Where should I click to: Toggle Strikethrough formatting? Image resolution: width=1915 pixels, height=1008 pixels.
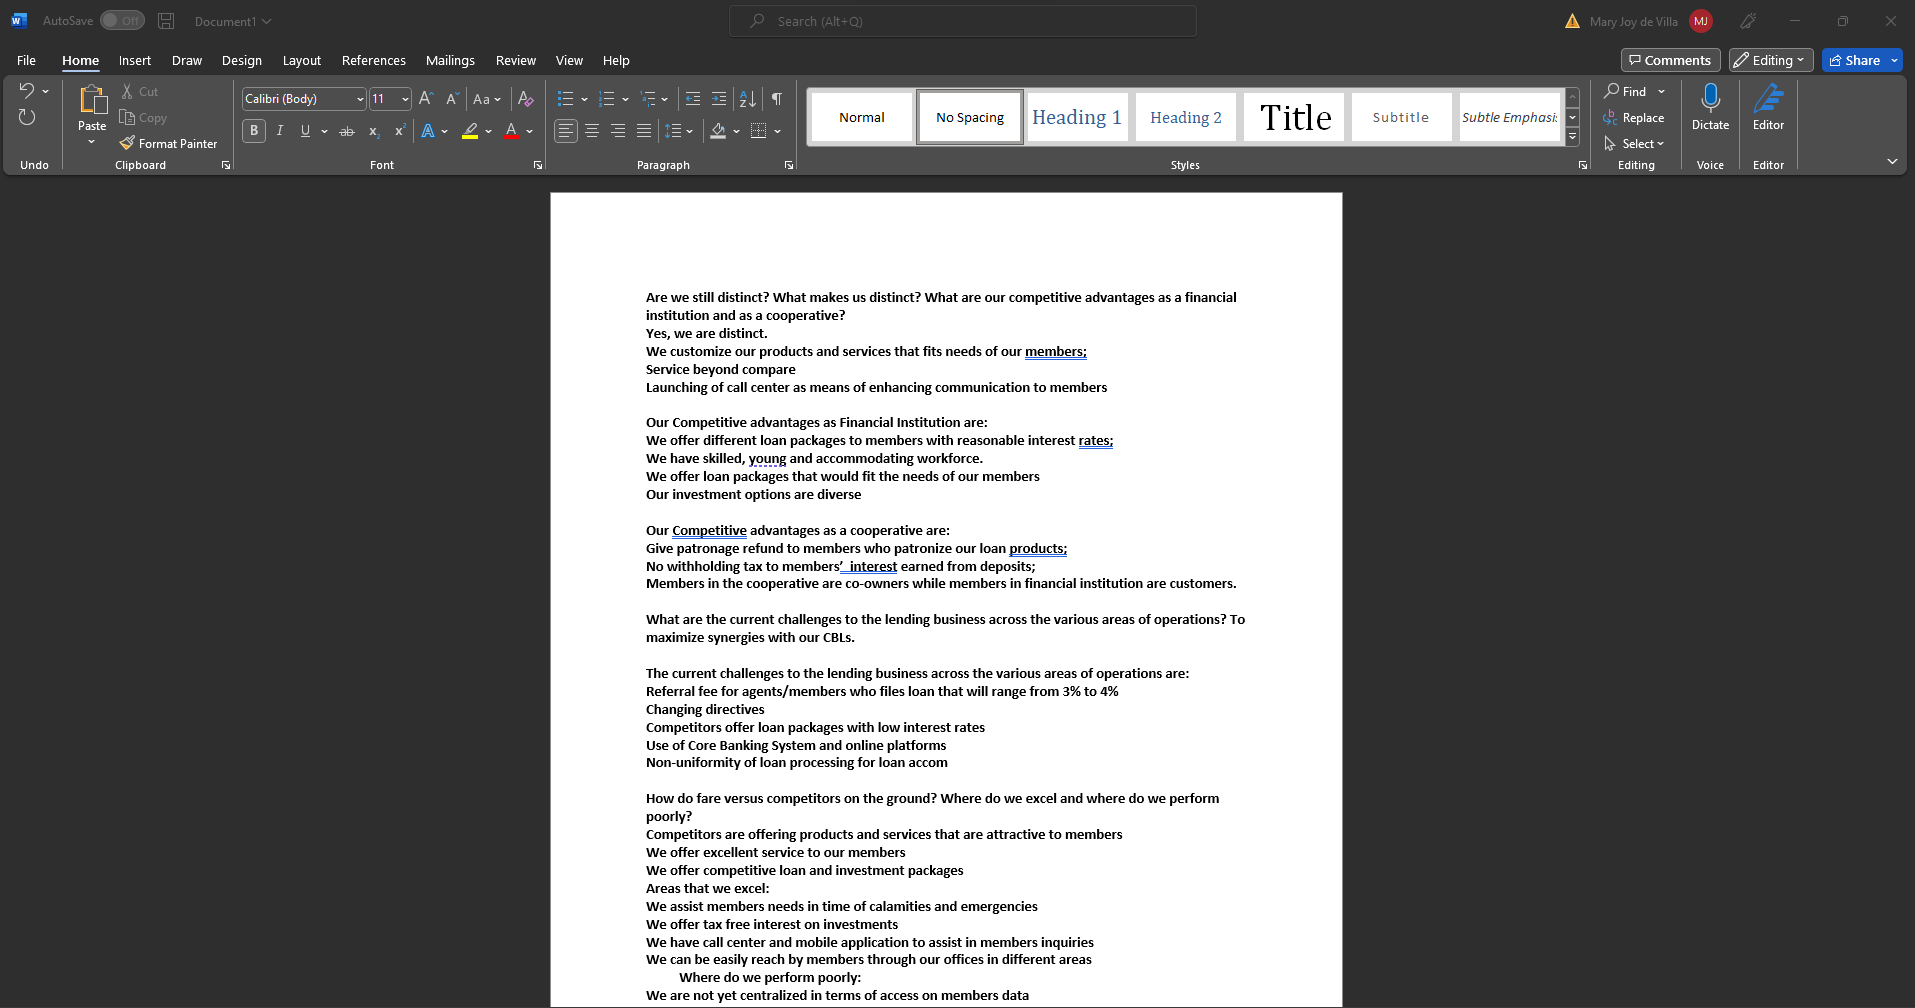pos(347,130)
